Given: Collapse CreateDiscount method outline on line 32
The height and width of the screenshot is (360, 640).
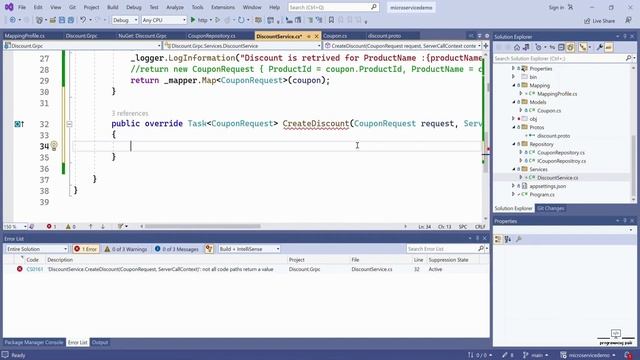Looking at the screenshot, I should (x=69, y=124).
